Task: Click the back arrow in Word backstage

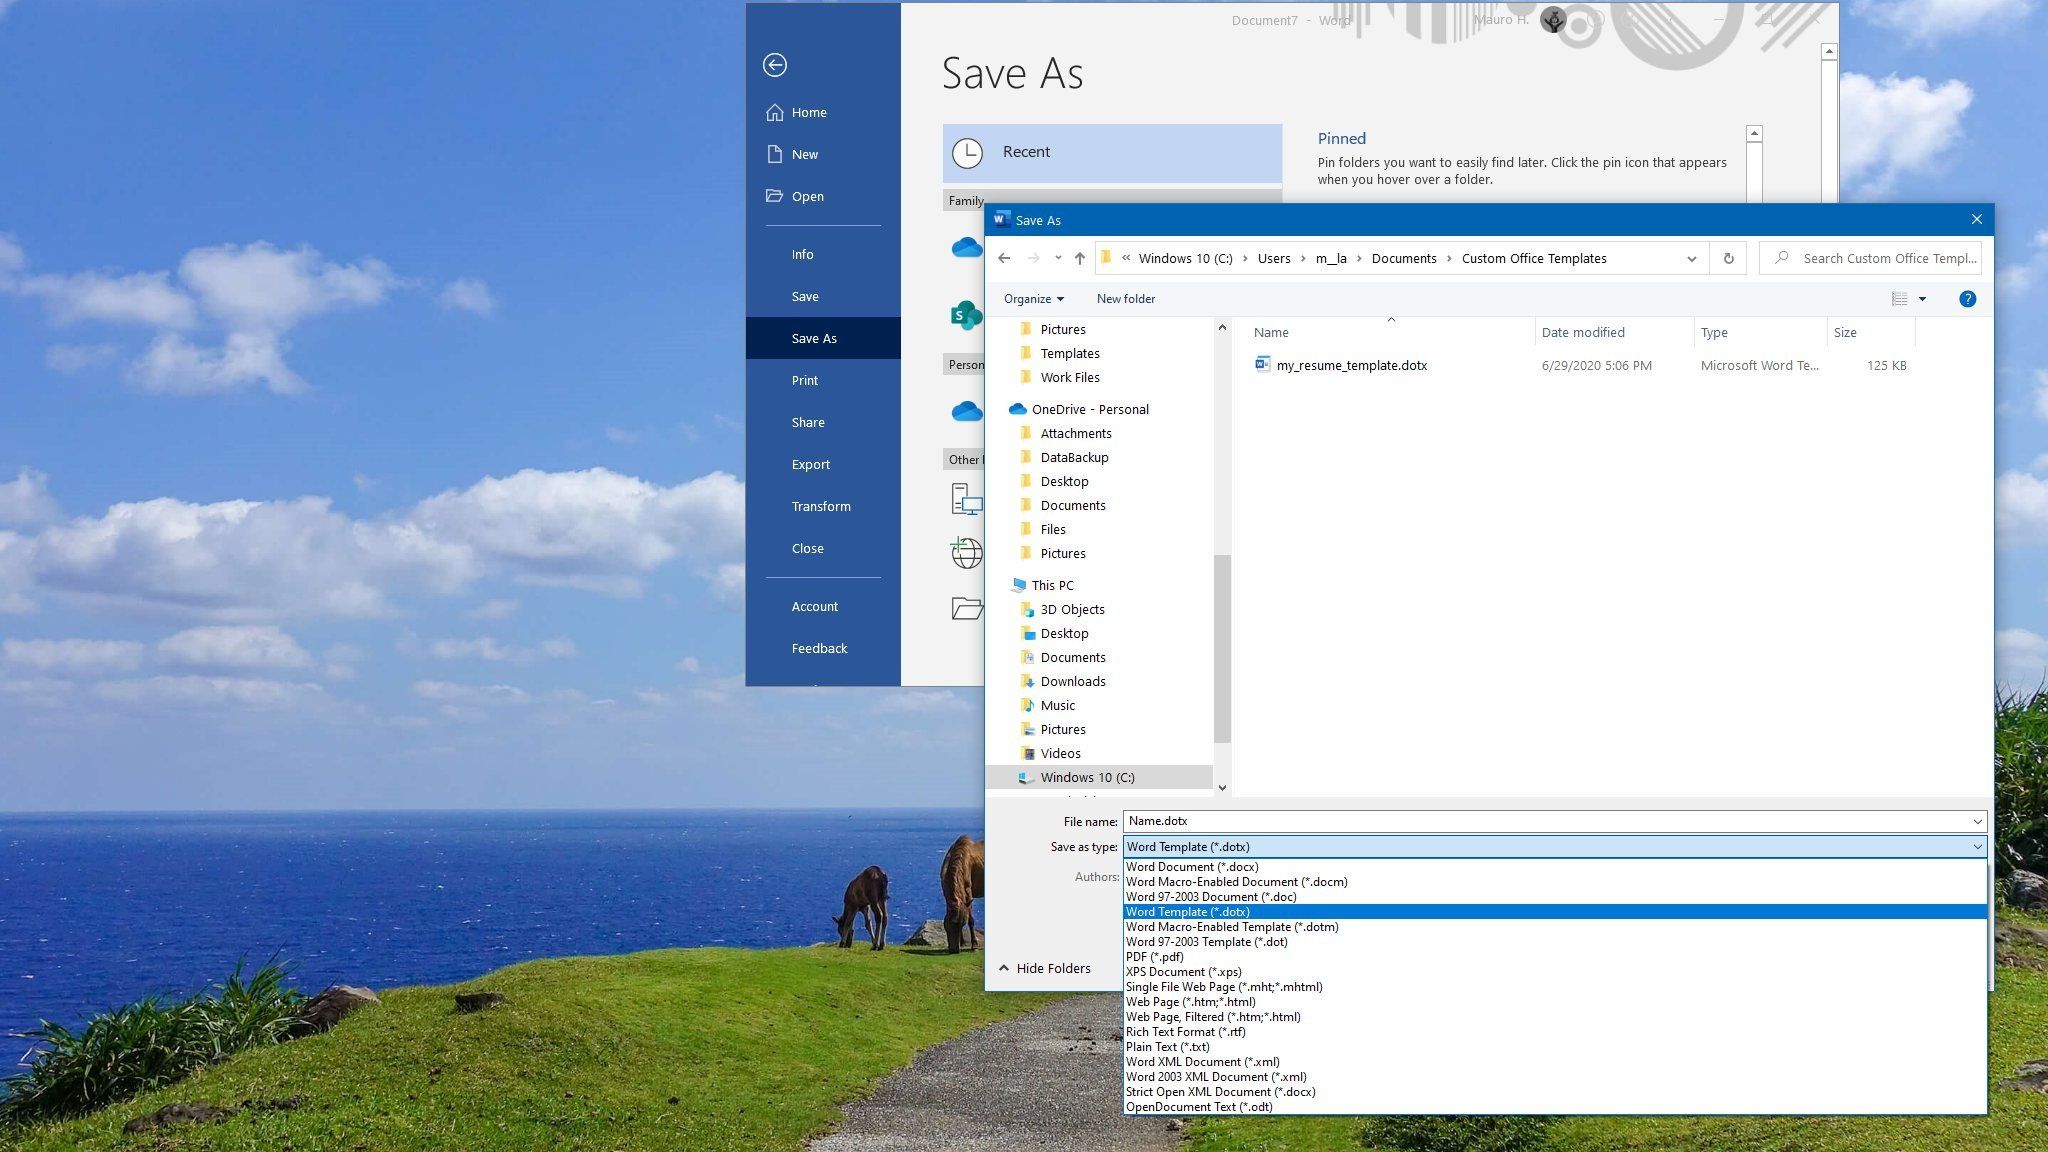Action: (774, 65)
